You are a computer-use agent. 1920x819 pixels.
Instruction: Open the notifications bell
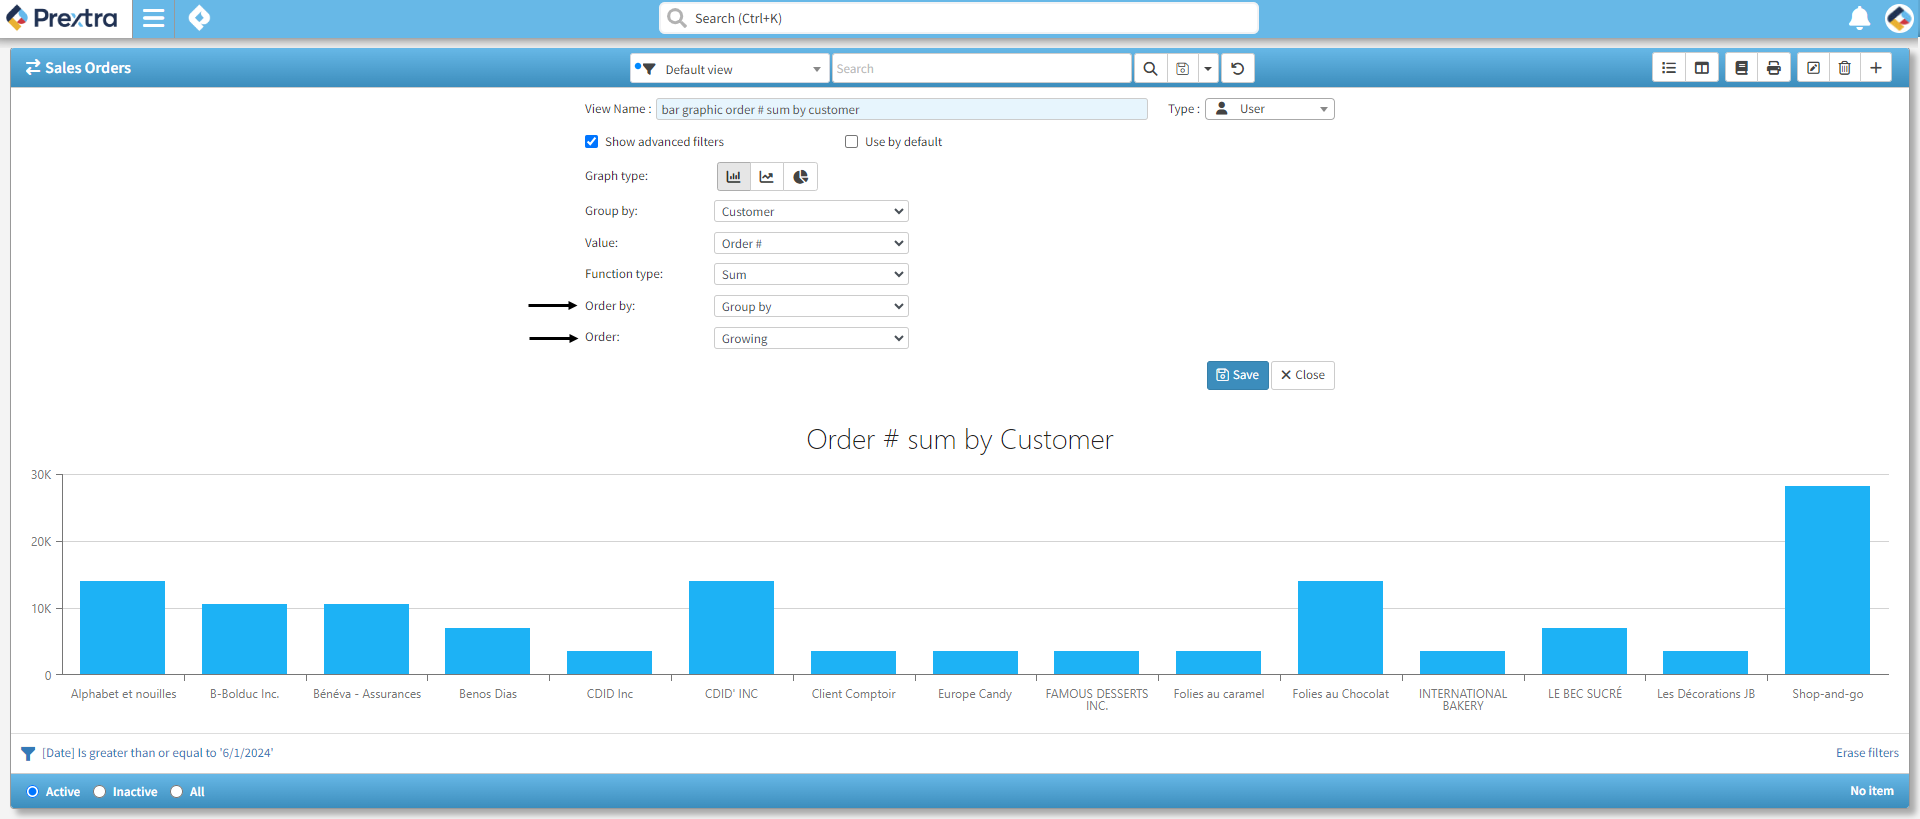[x=1859, y=18]
